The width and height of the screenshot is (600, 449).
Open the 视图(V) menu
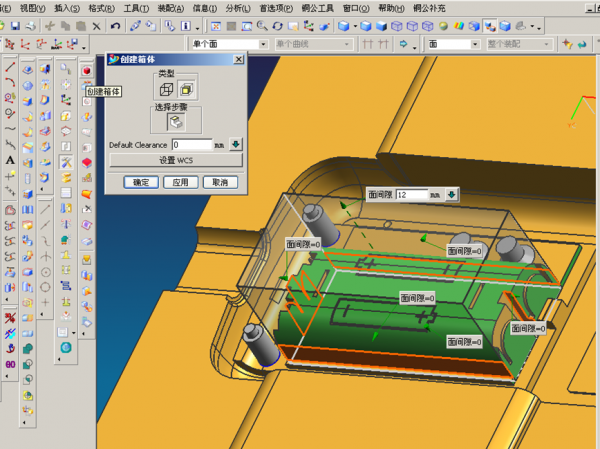pos(33,8)
